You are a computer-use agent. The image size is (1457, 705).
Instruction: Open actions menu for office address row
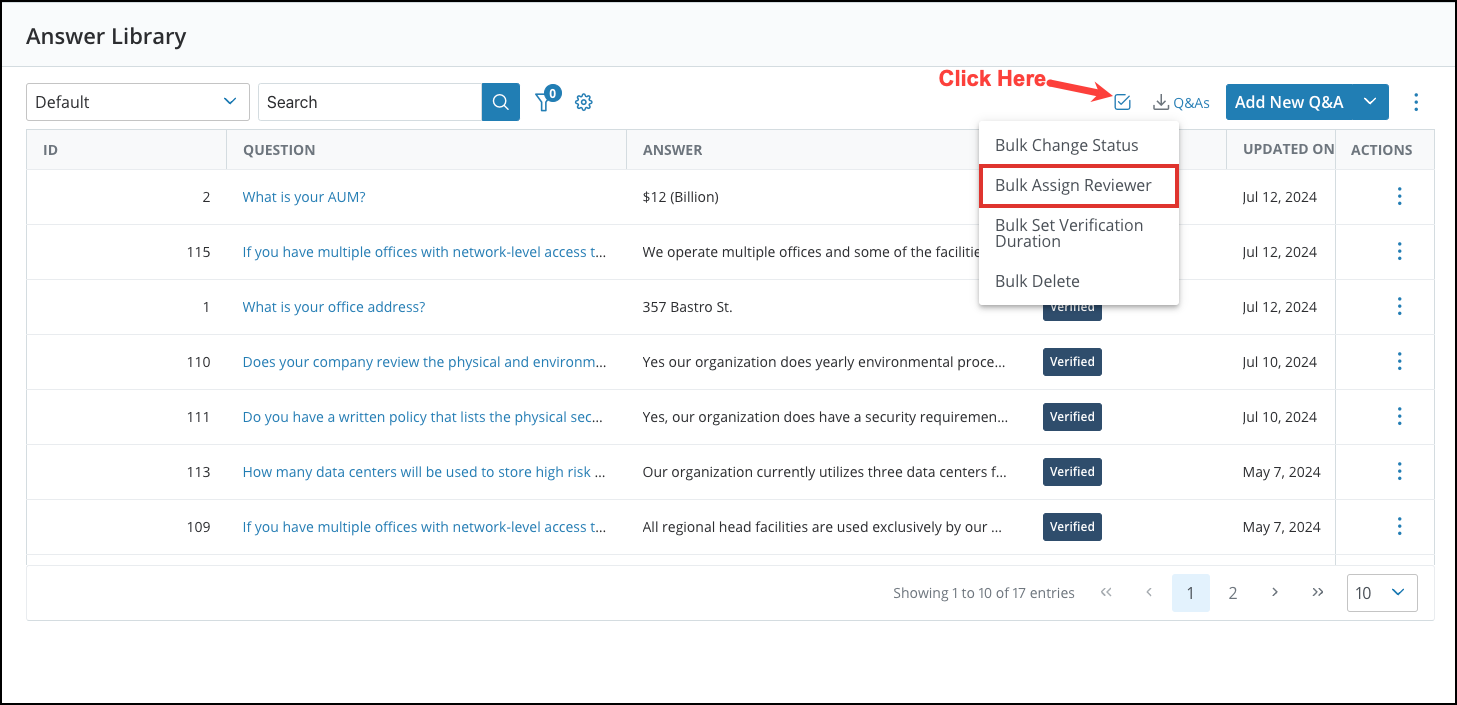(x=1399, y=307)
